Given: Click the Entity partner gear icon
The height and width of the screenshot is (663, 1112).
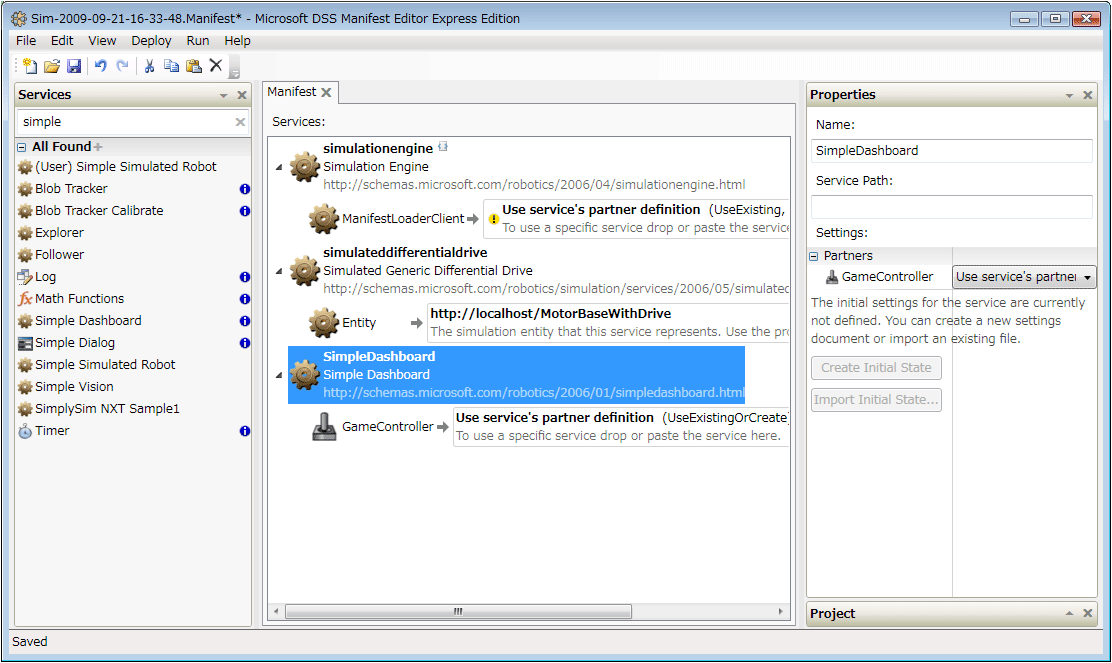Looking at the screenshot, I should point(323,323).
